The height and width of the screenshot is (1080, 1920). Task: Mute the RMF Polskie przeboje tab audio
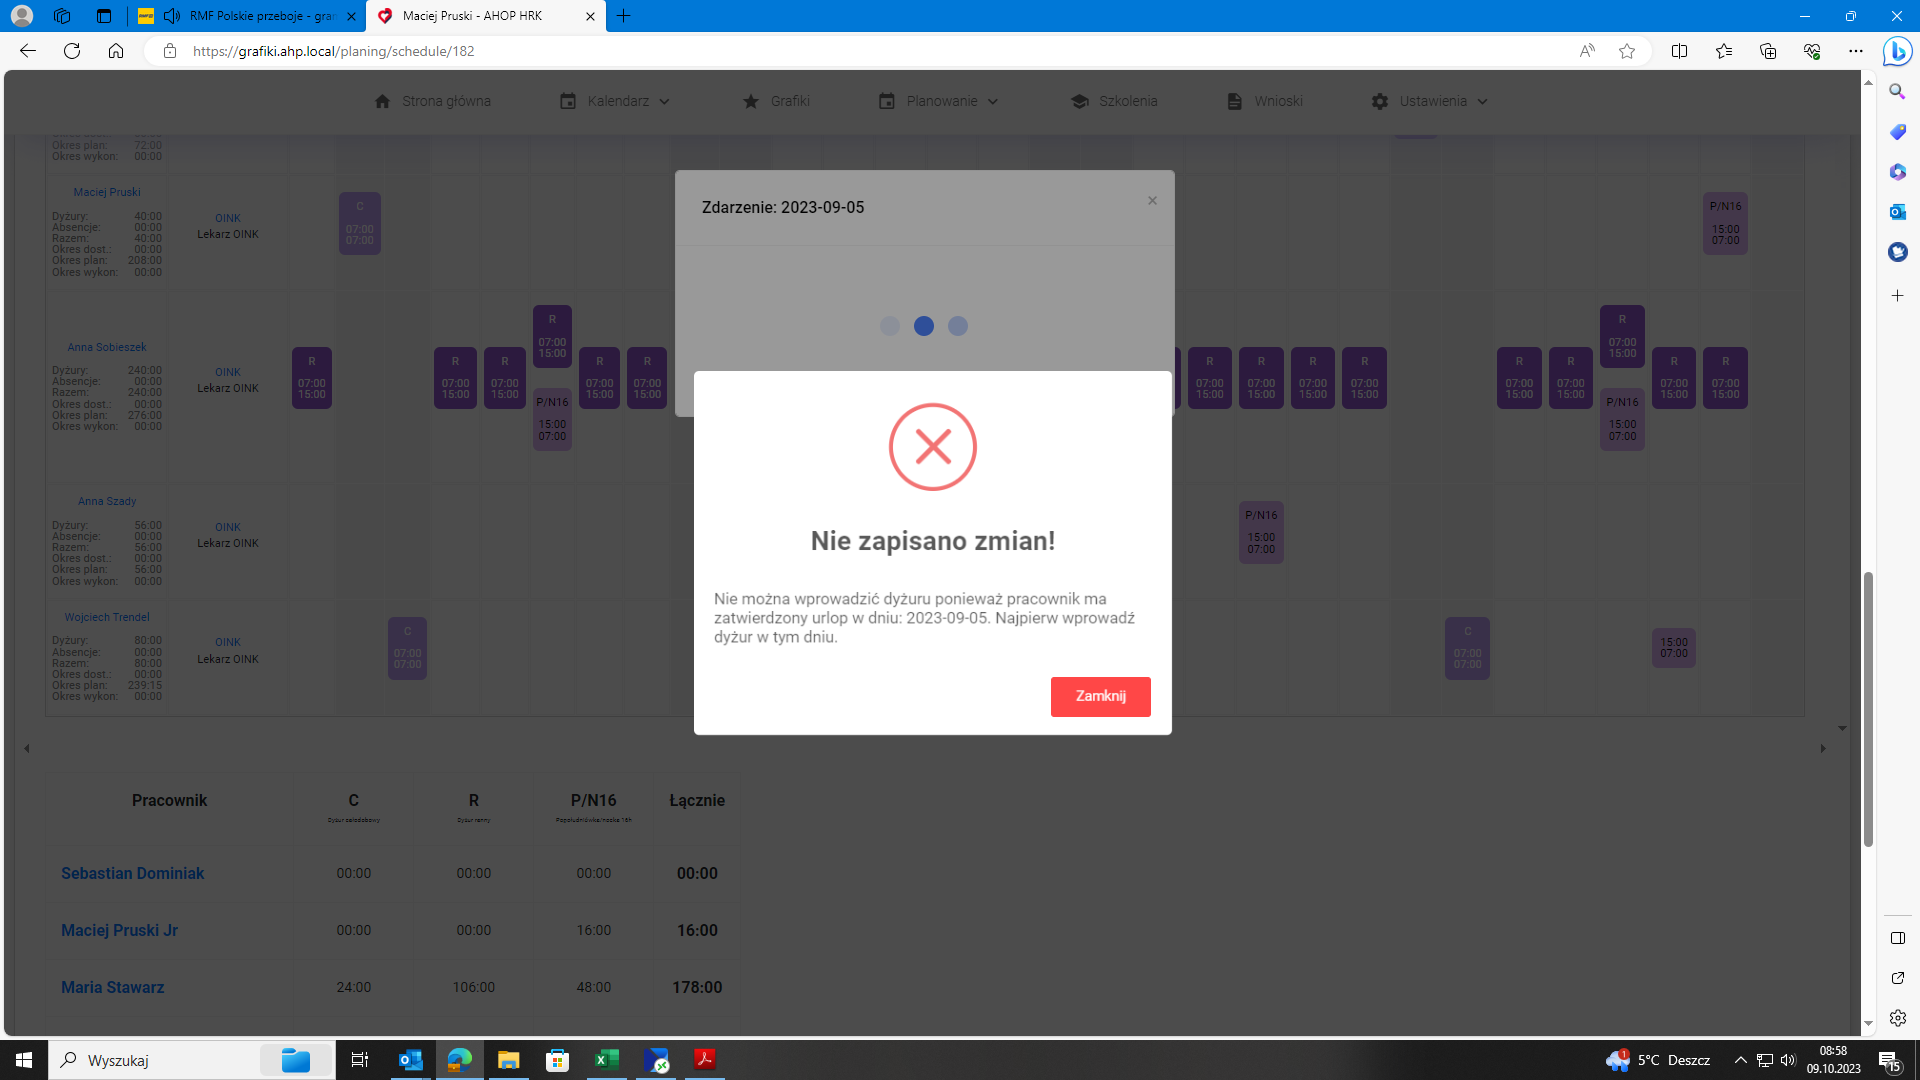[172, 16]
